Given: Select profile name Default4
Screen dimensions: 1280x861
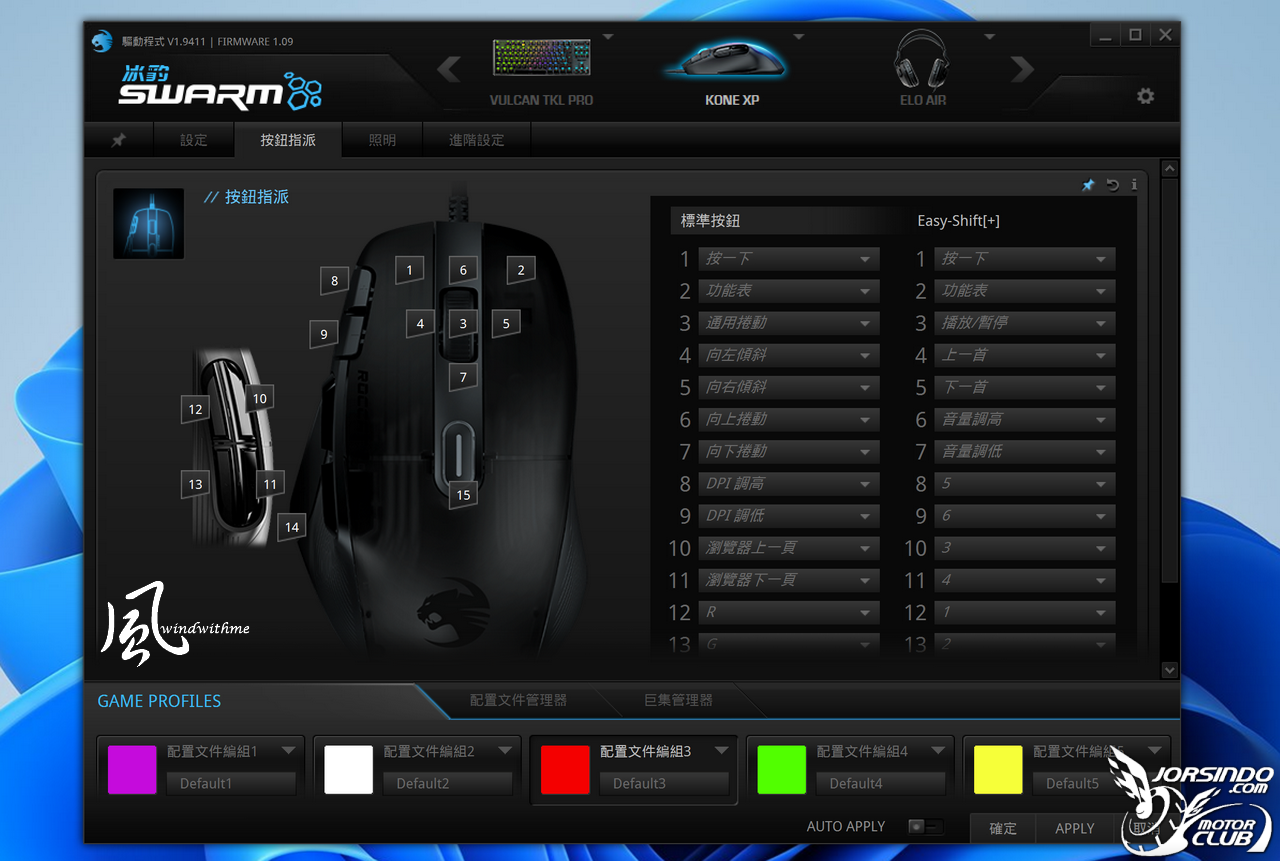Looking at the screenshot, I should pos(881,783).
